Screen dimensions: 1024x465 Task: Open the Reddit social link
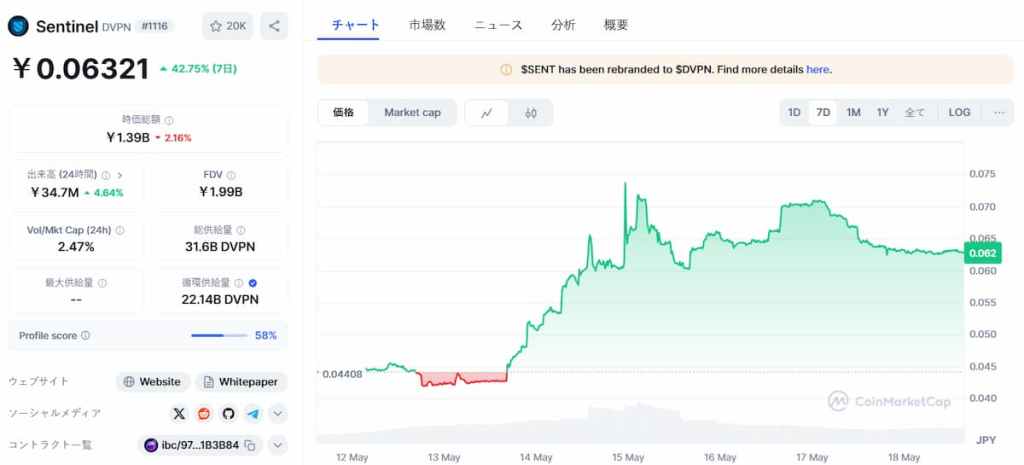[x=204, y=413]
